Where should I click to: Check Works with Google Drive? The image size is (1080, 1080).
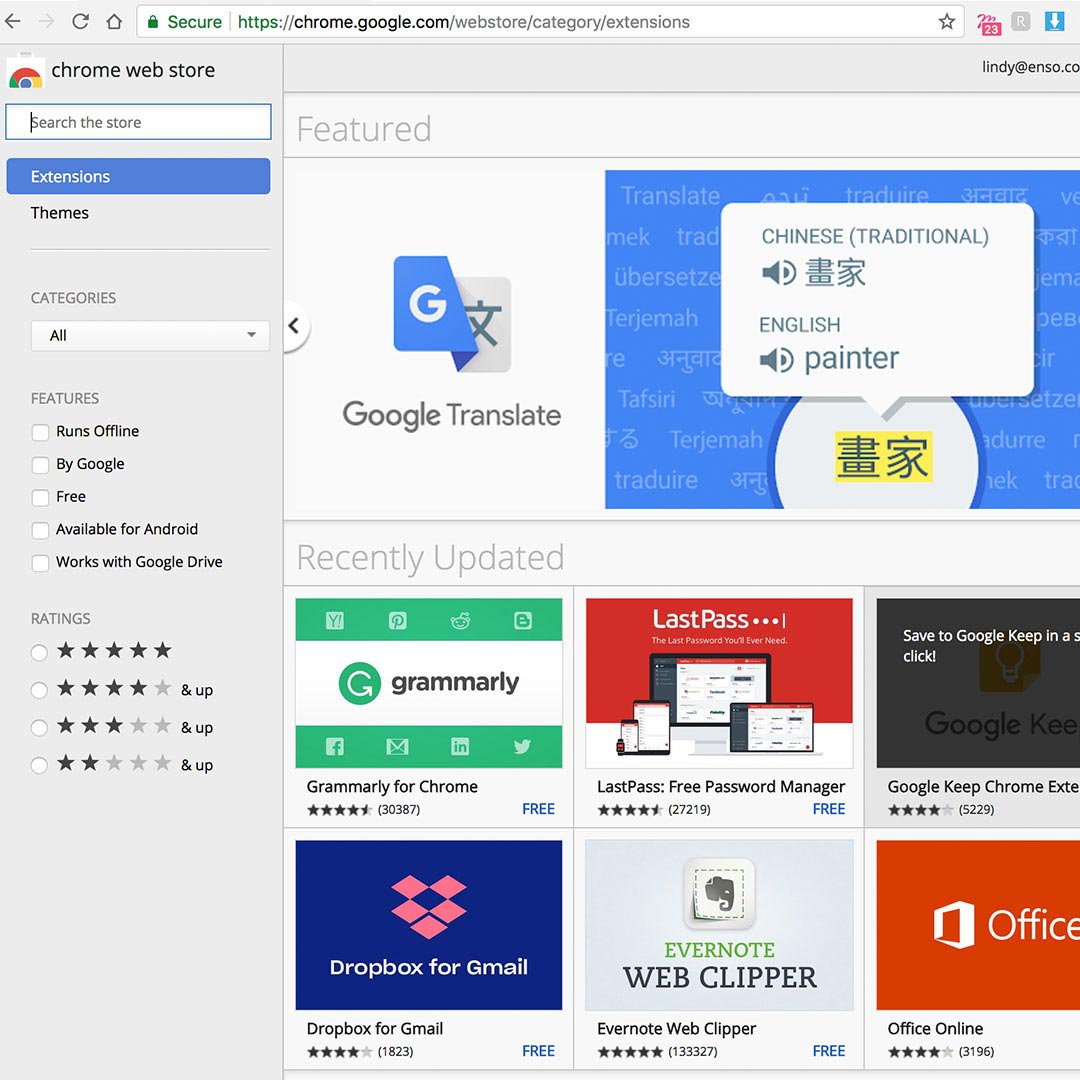coord(40,563)
